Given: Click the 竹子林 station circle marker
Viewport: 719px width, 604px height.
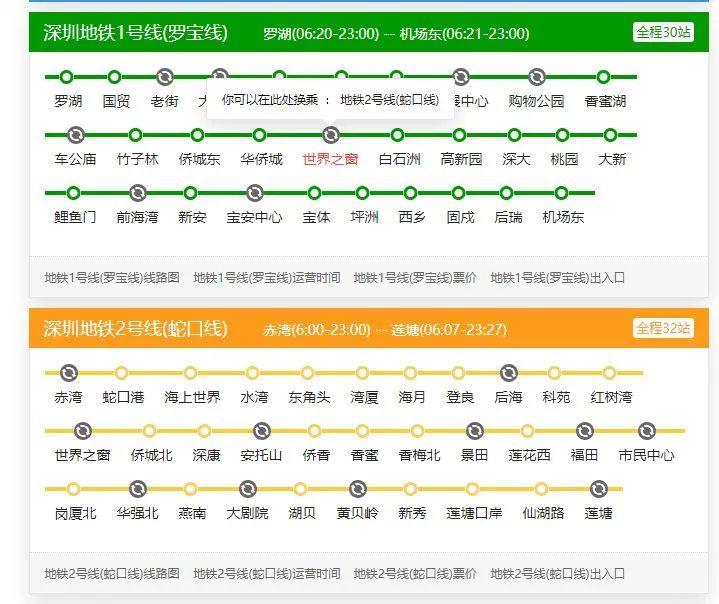Looking at the screenshot, I should click(135, 135).
